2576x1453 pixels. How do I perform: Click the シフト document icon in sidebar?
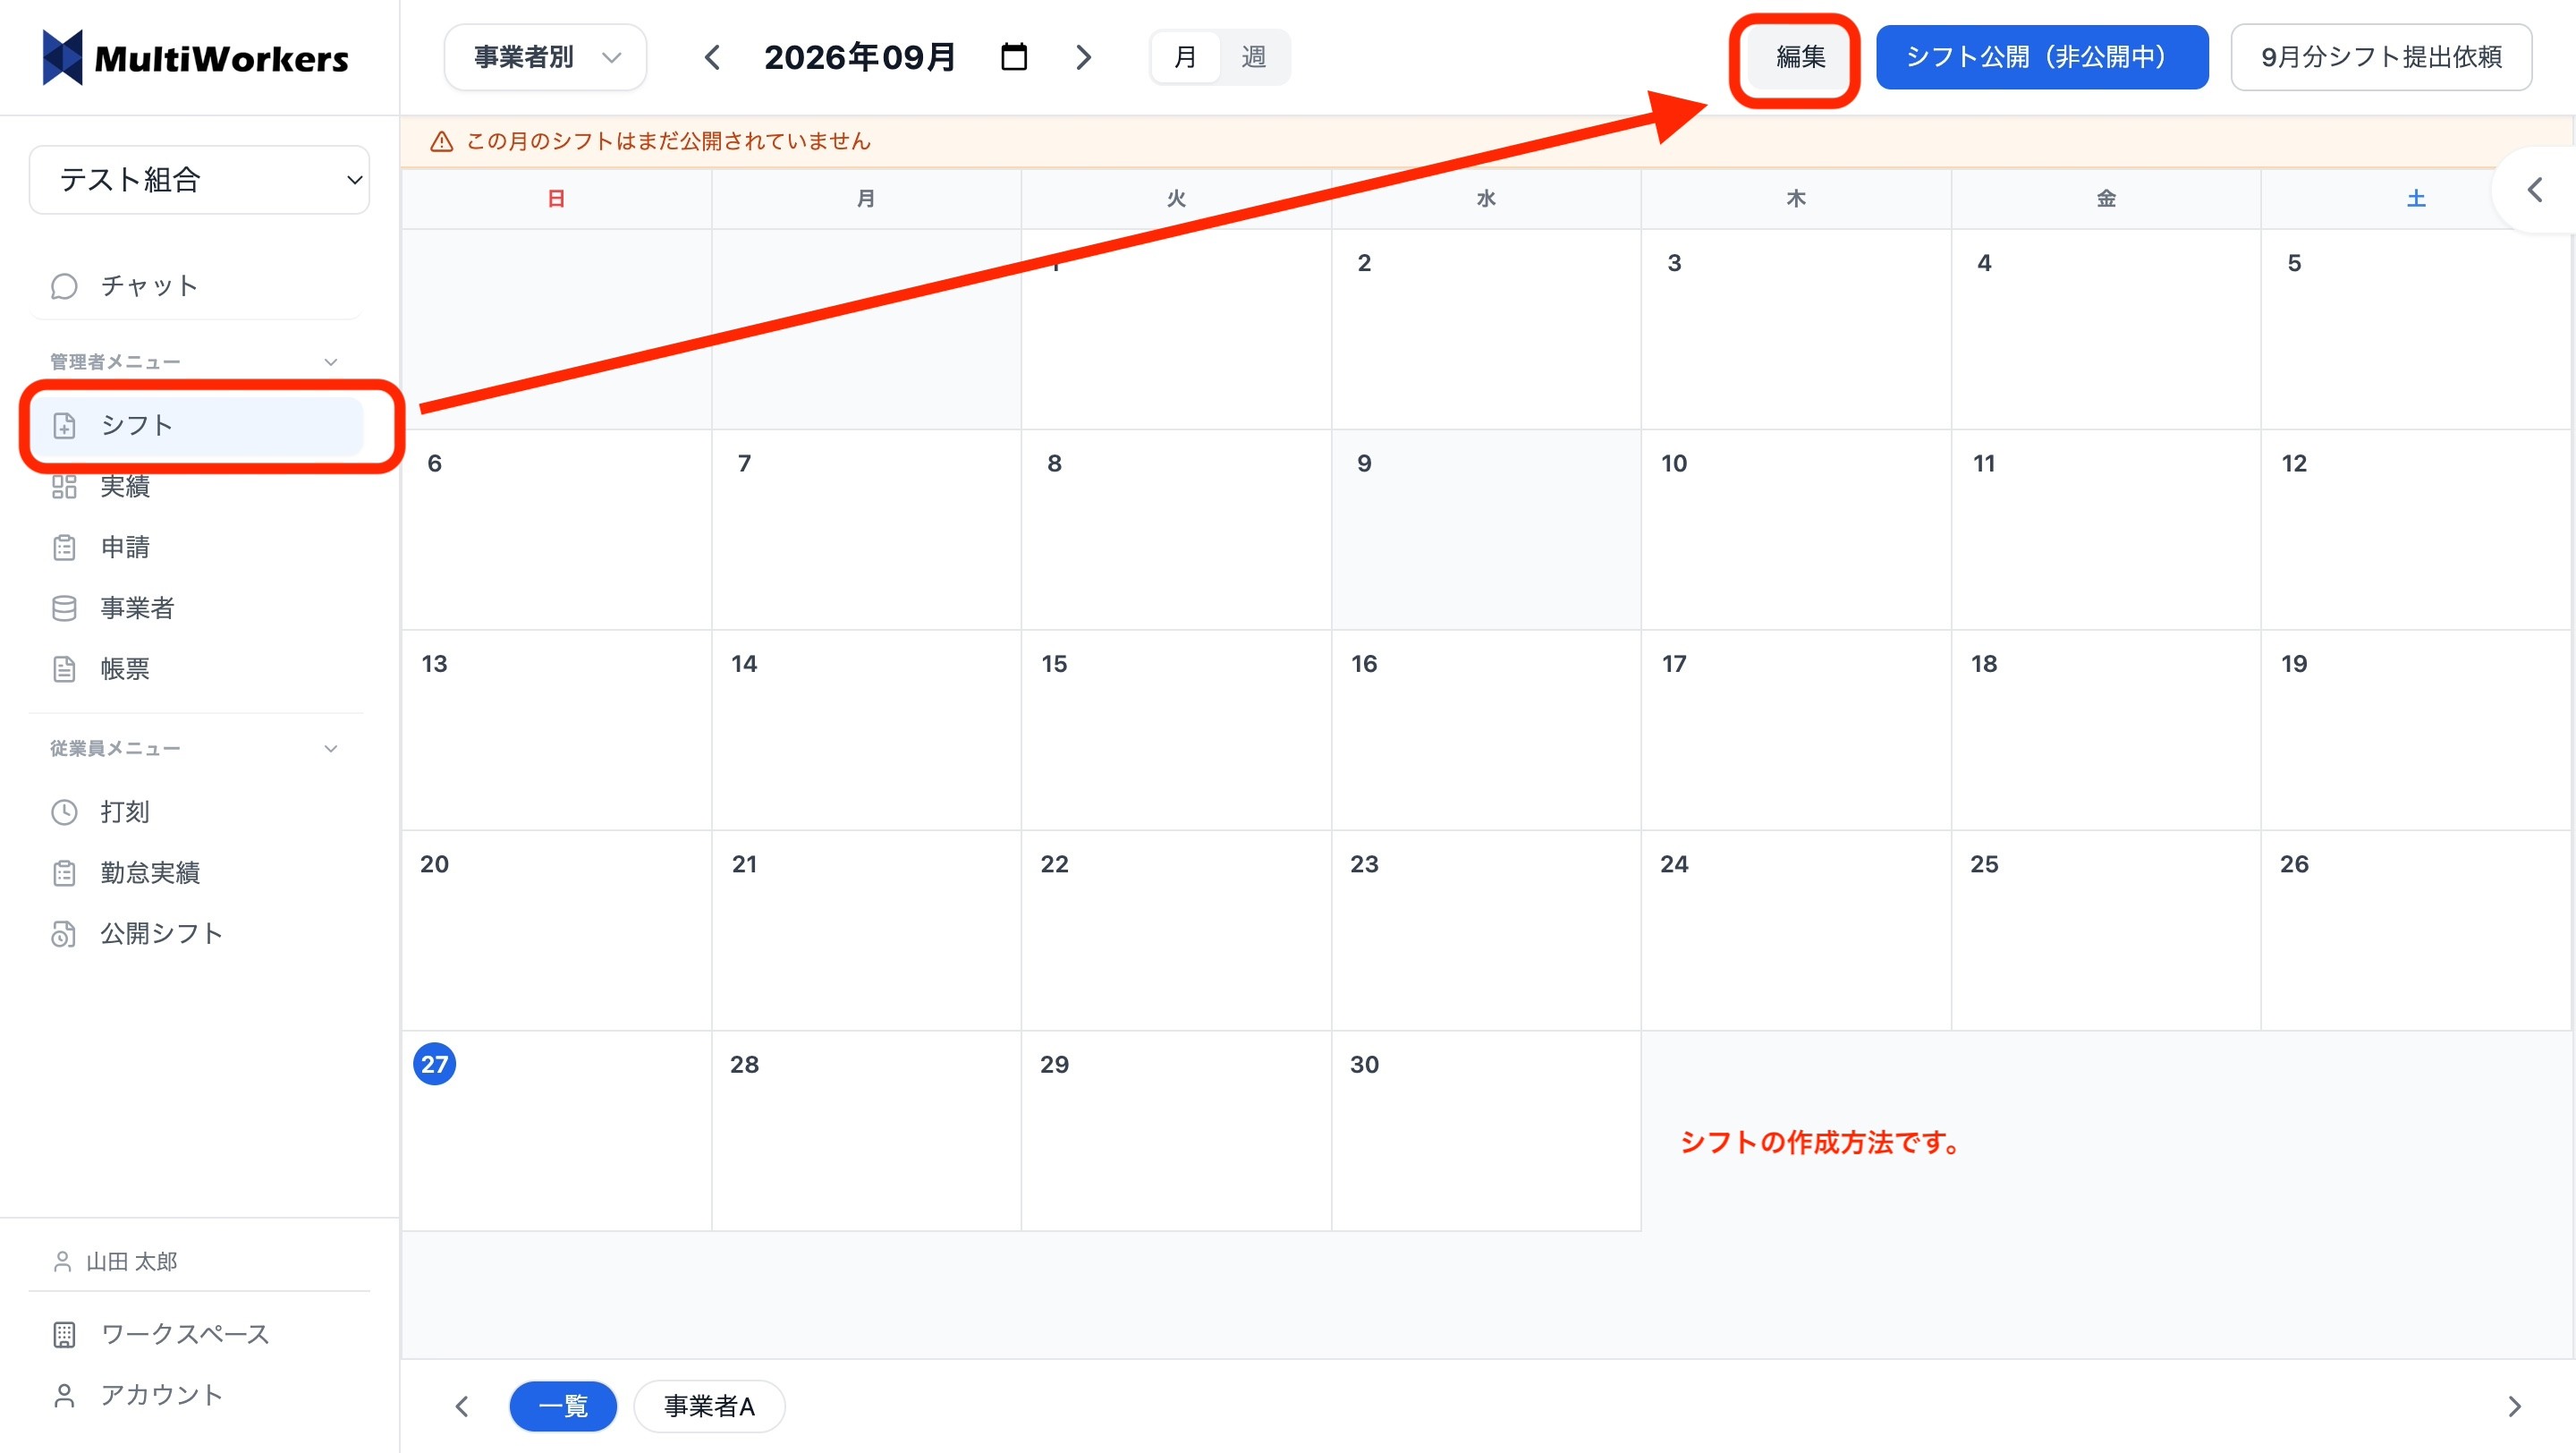pos(64,426)
